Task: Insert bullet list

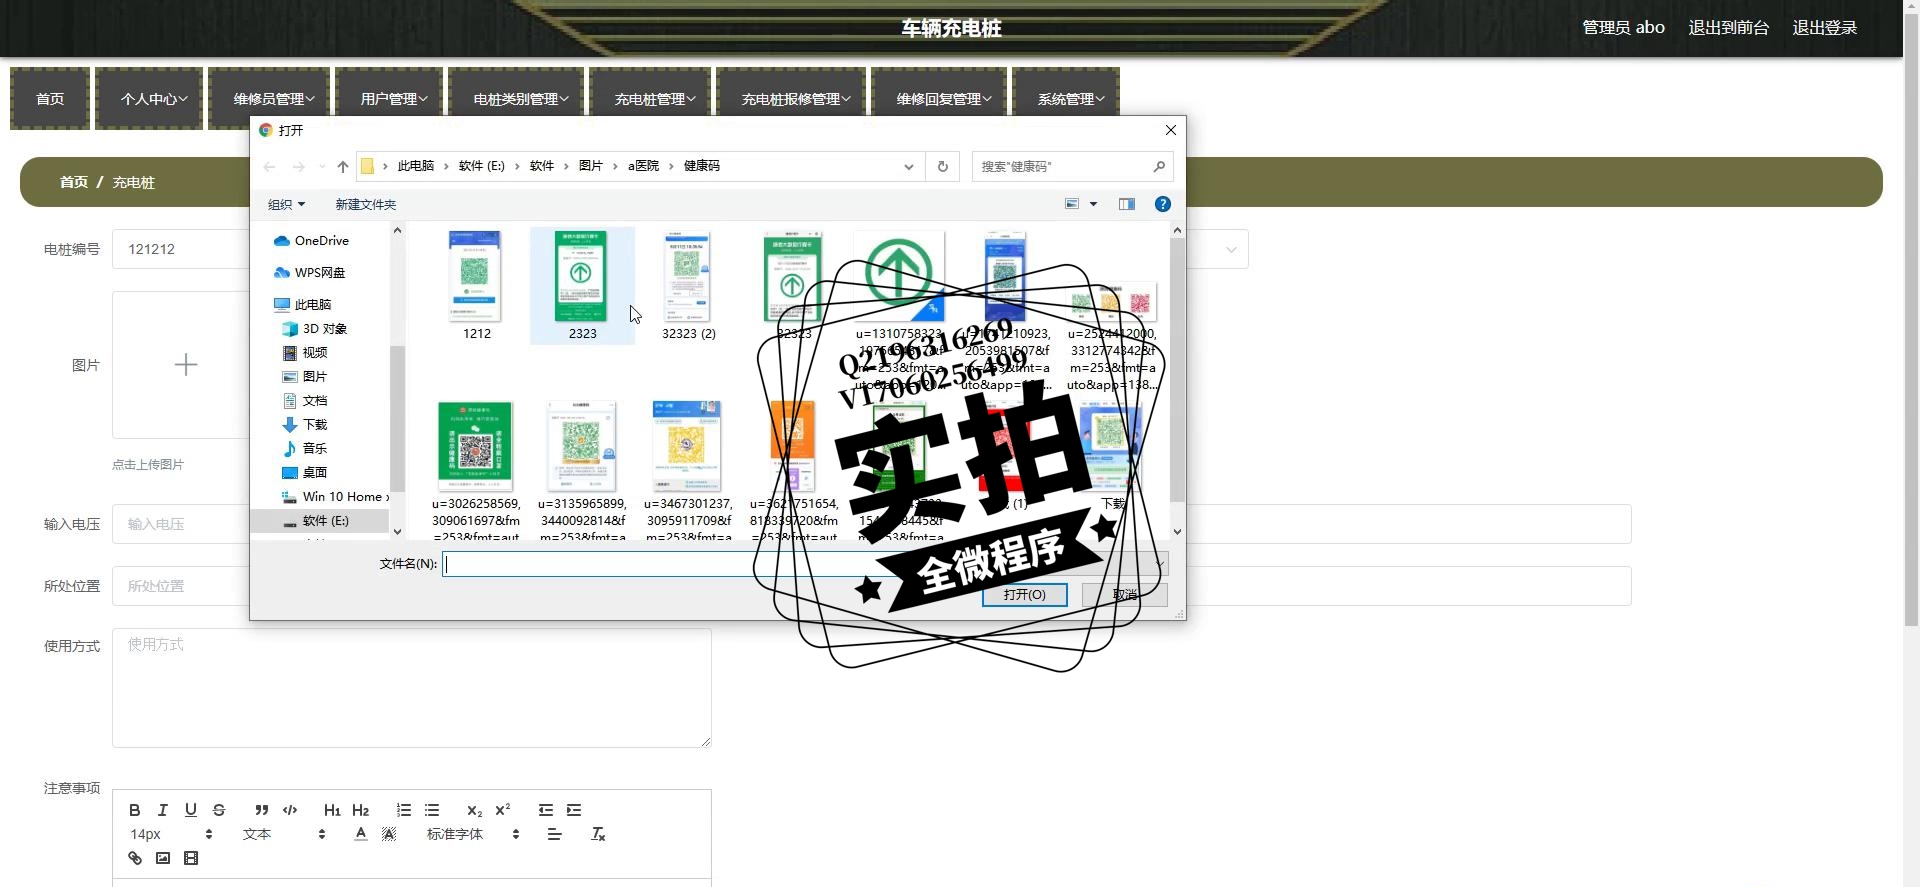Action: coord(432,810)
